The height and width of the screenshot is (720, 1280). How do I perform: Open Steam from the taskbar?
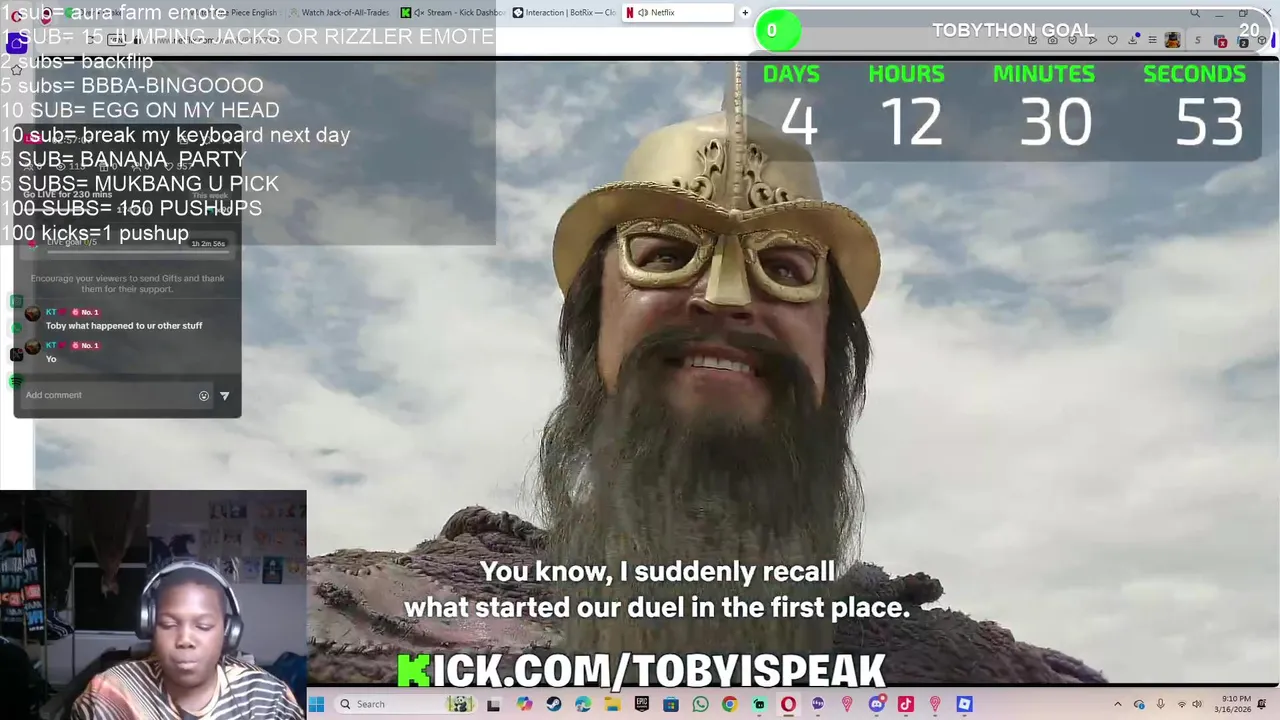pyautogui.click(x=554, y=705)
